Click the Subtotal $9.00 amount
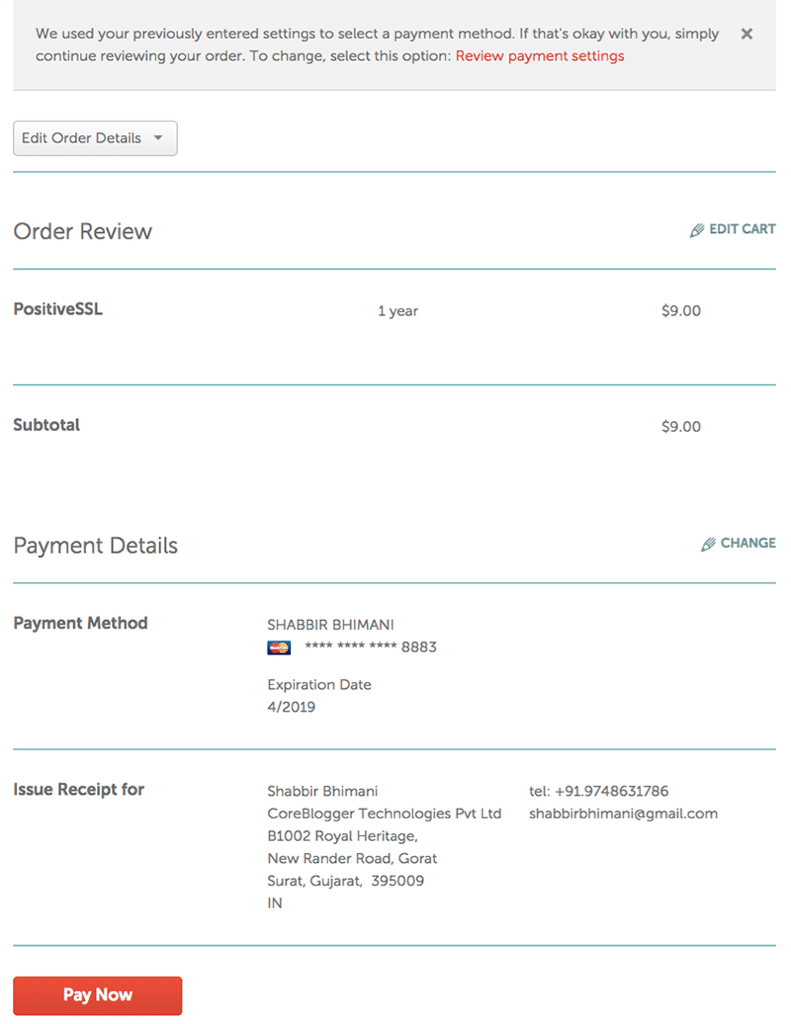791x1024 pixels. pyautogui.click(x=681, y=426)
